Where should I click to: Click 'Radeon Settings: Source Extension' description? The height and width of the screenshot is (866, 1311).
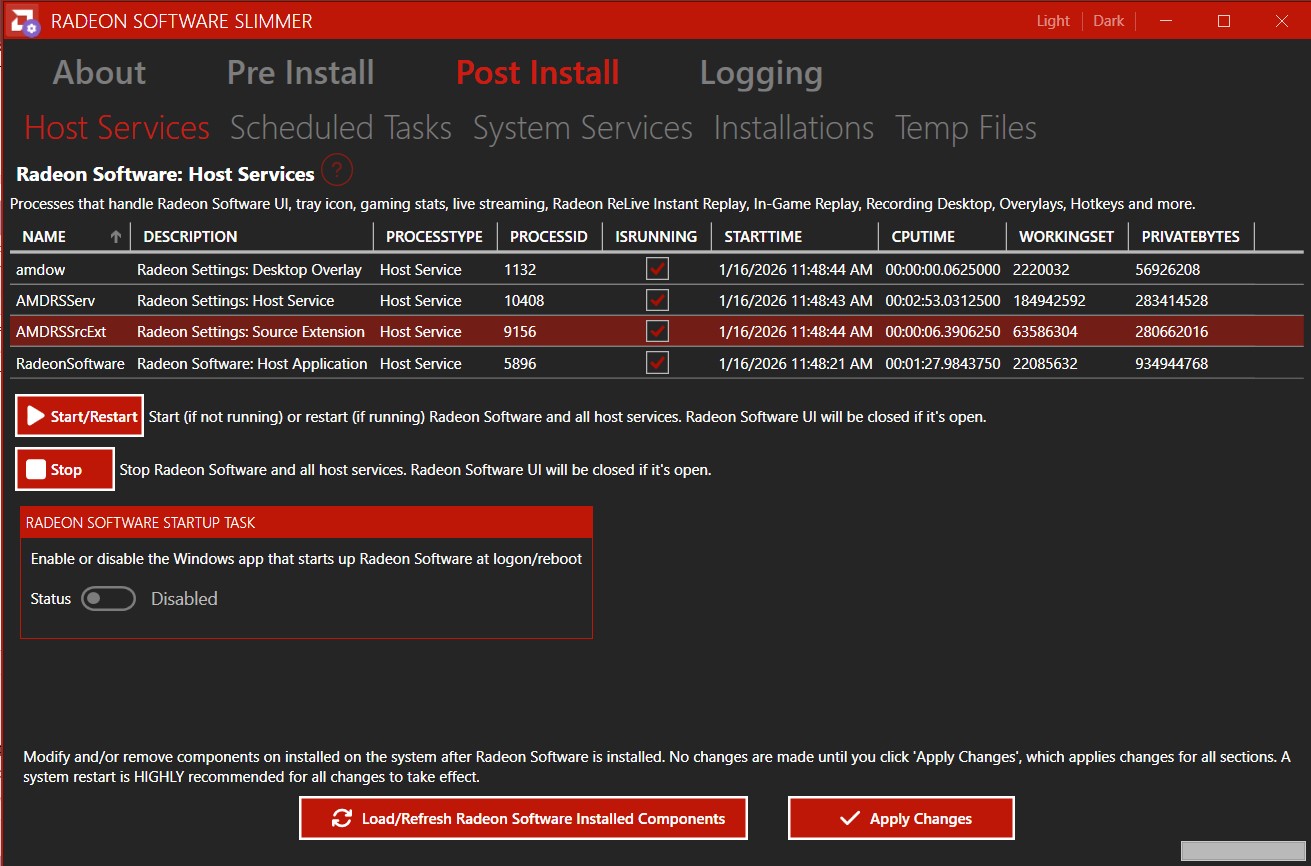[x=251, y=332]
